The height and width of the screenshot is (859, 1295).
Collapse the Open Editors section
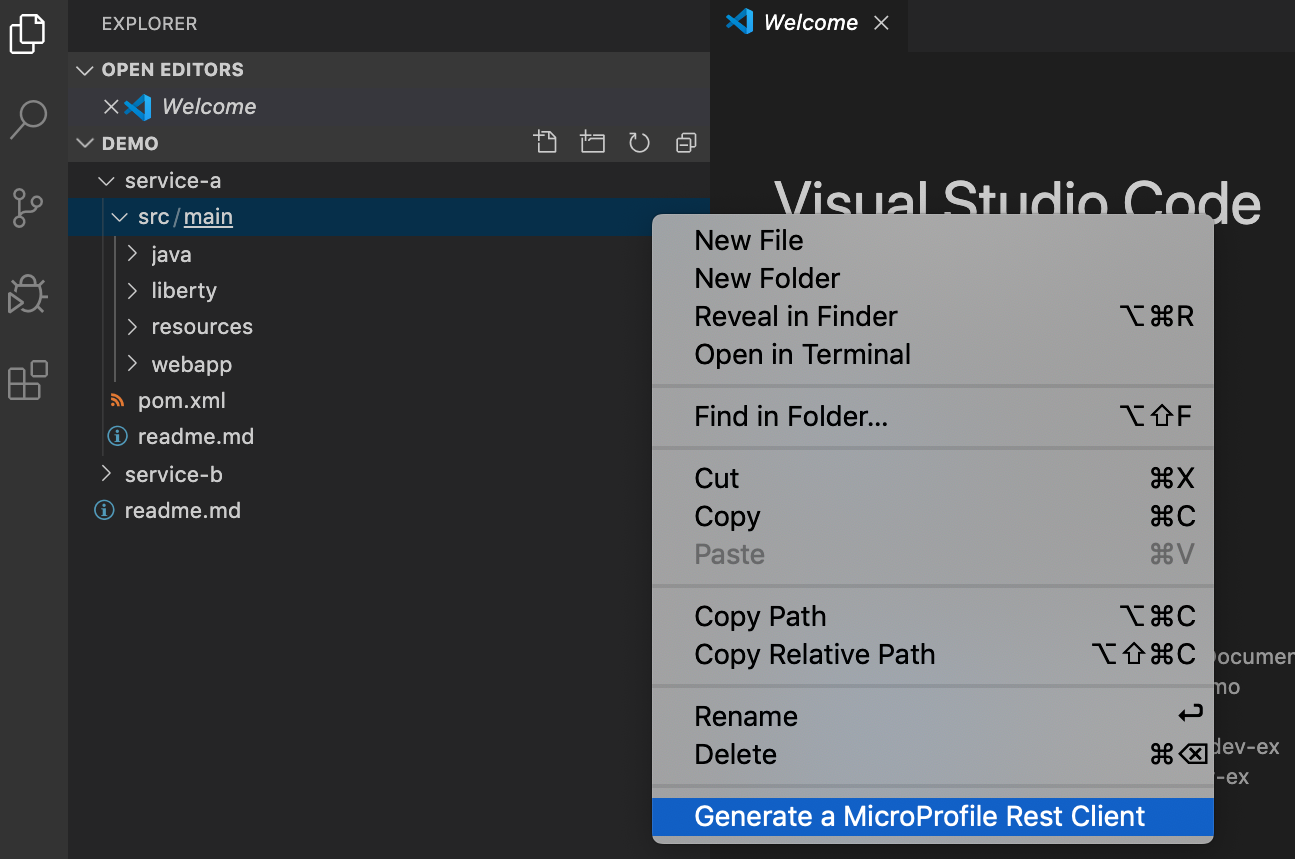84,69
